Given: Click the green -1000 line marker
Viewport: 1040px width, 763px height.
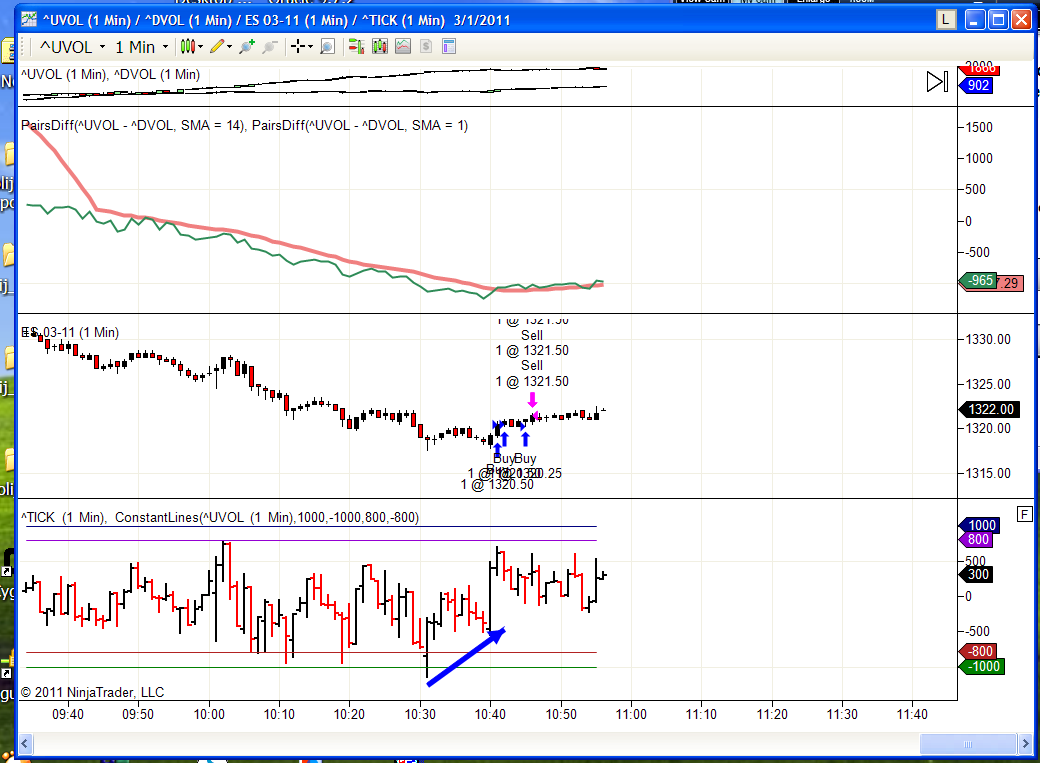Looking at the screenshot, I should pos(982,666).
